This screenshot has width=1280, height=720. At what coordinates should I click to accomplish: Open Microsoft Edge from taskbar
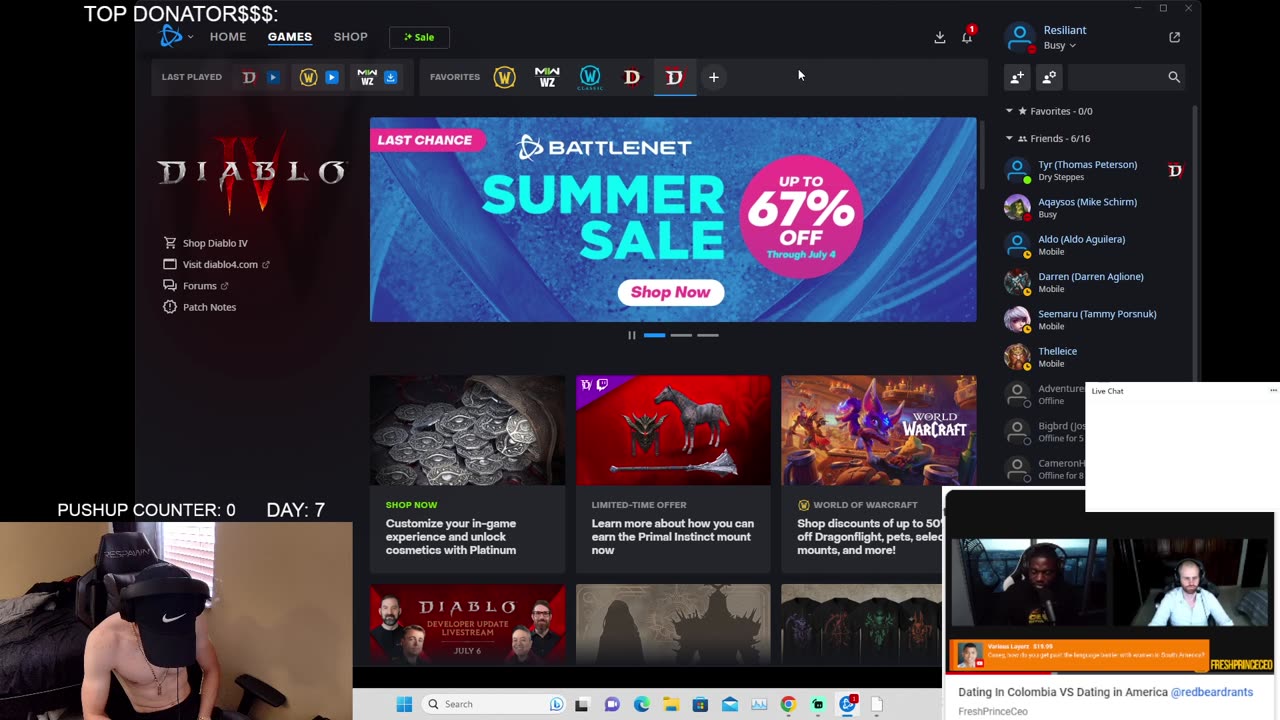click(x=641, y=704)
